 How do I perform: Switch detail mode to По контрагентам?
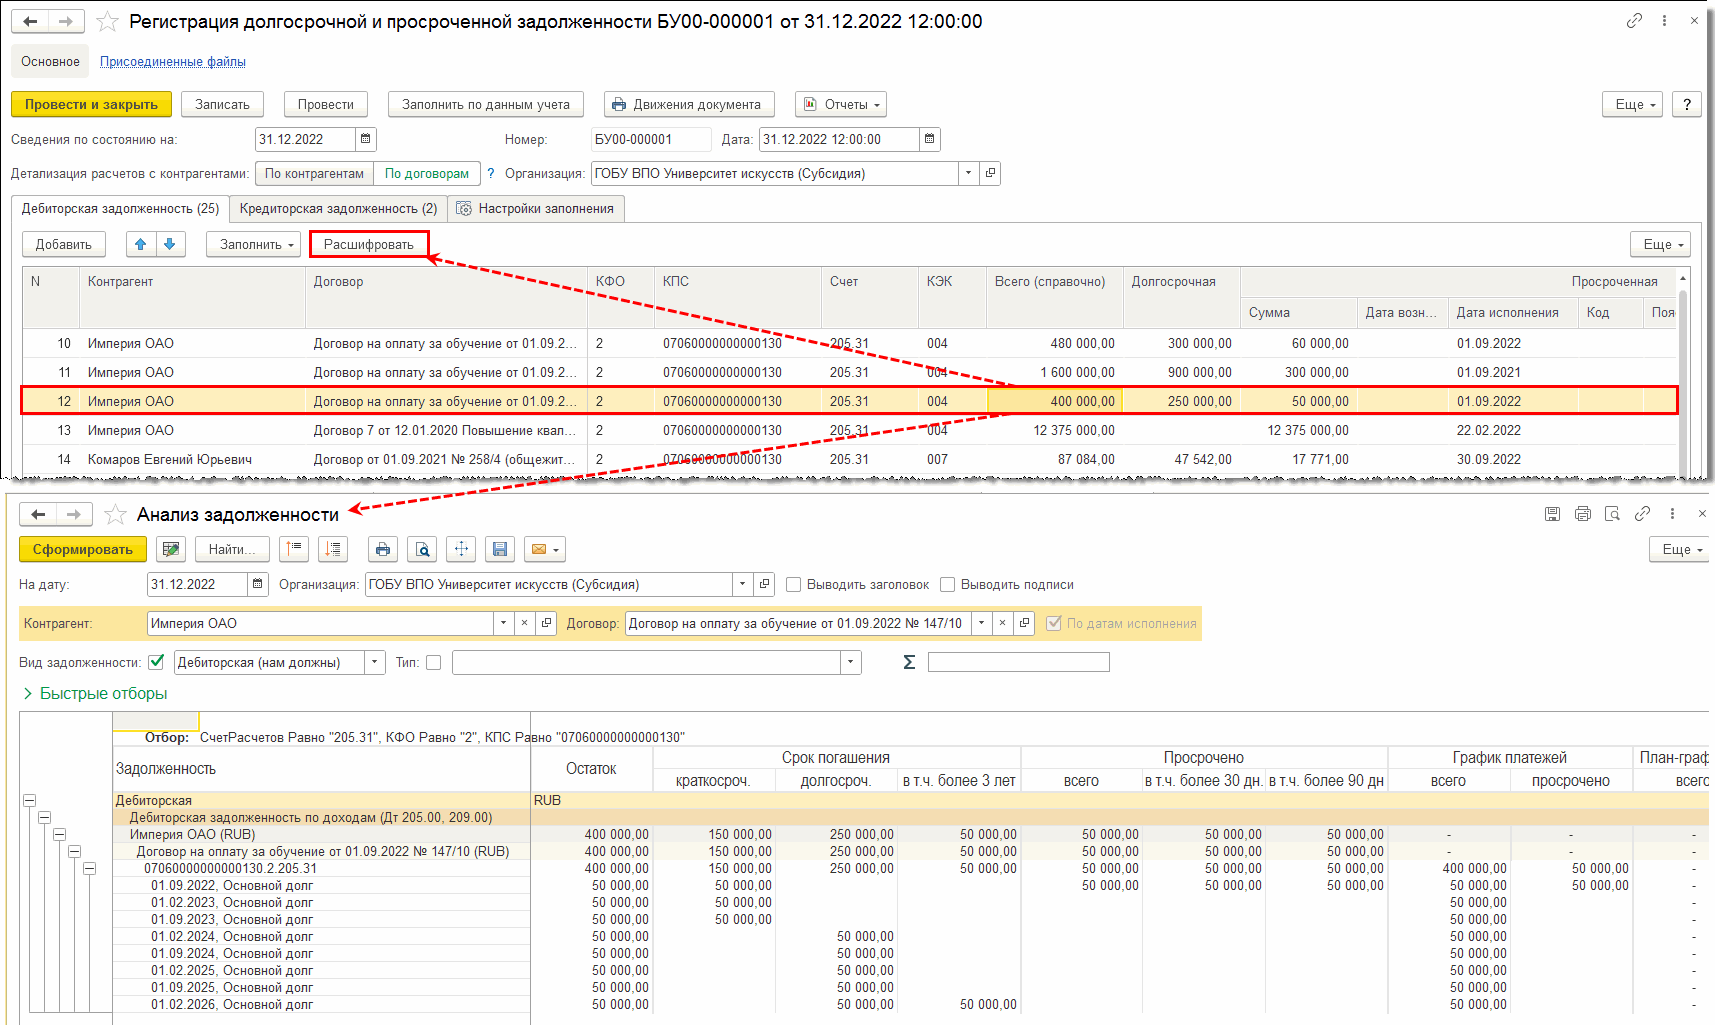coord(314,173)
